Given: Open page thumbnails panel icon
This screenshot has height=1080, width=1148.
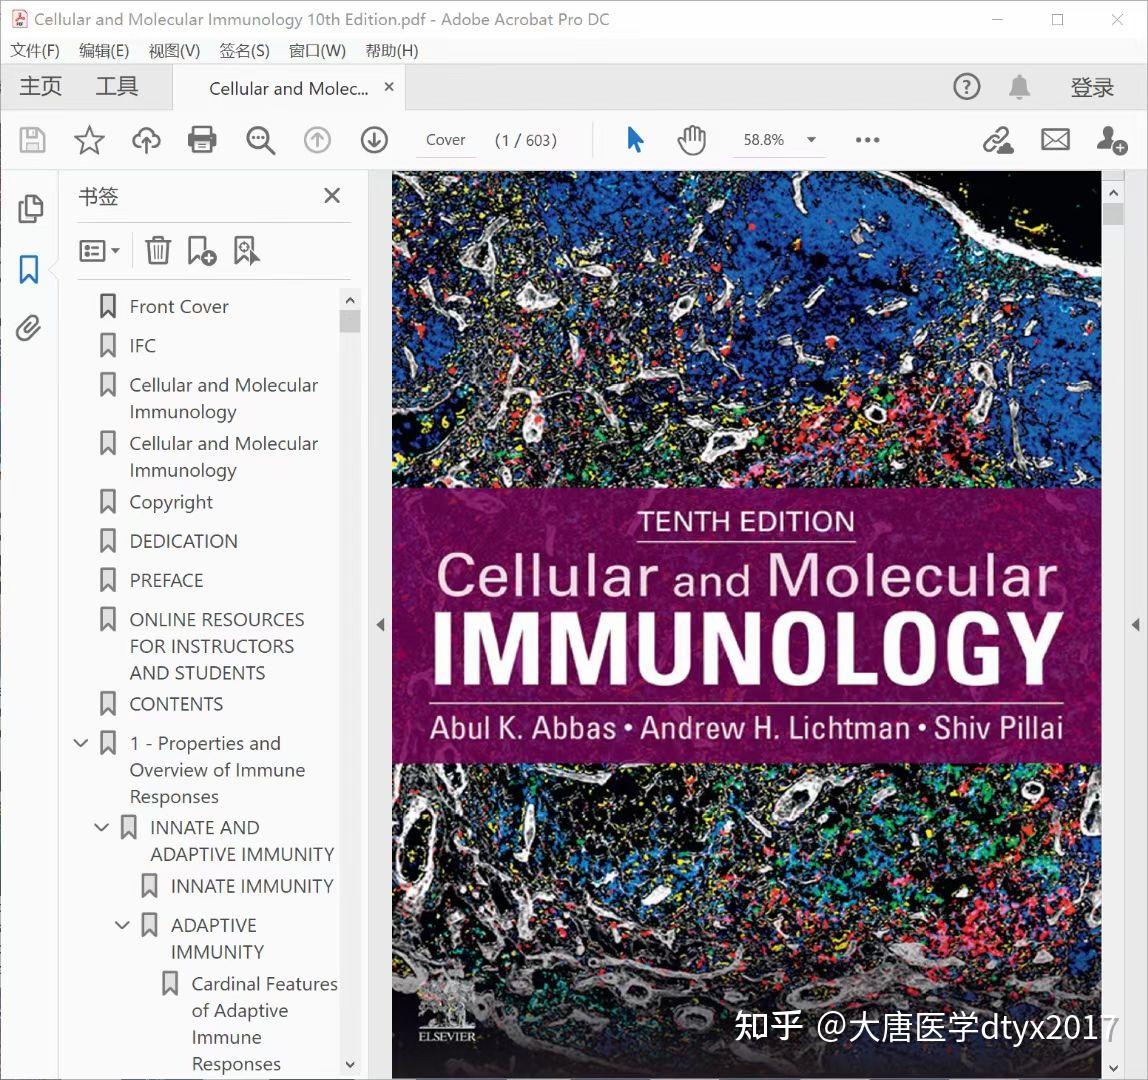Looking at the screenshot, I should pyautogui.click(x=30, y=209).
